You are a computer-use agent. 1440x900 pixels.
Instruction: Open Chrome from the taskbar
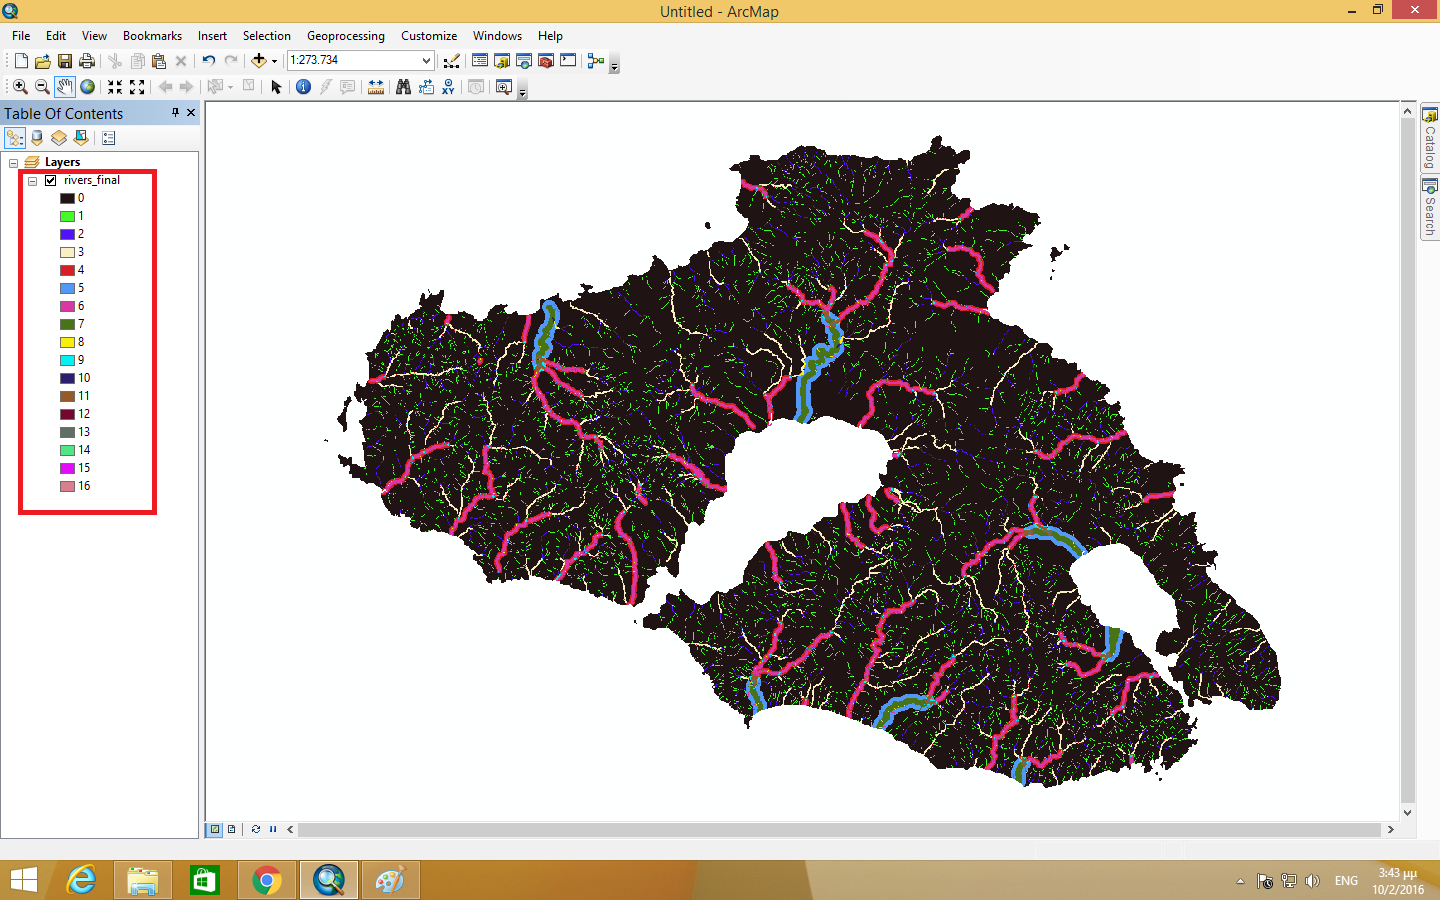[267, 880]
